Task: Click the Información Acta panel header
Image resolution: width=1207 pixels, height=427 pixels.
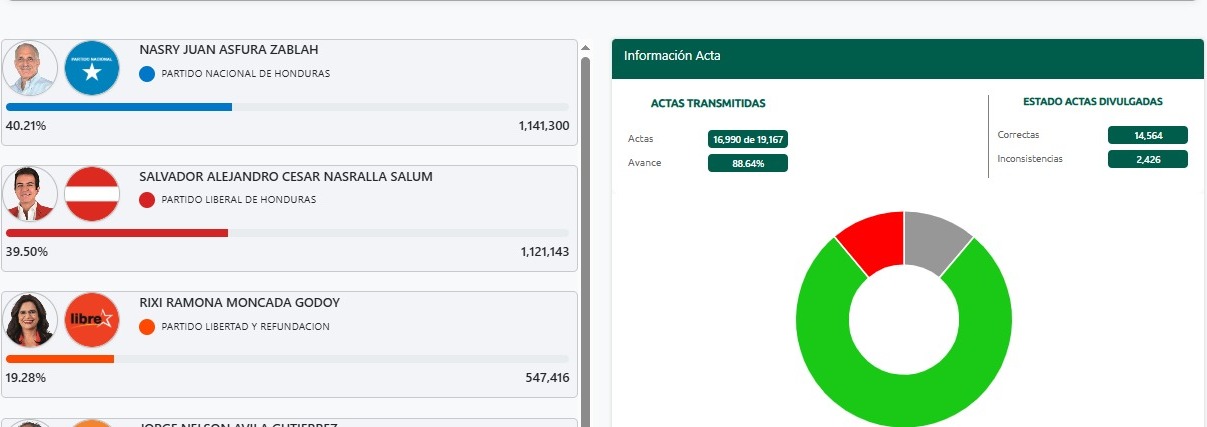Action: [907, 57]
